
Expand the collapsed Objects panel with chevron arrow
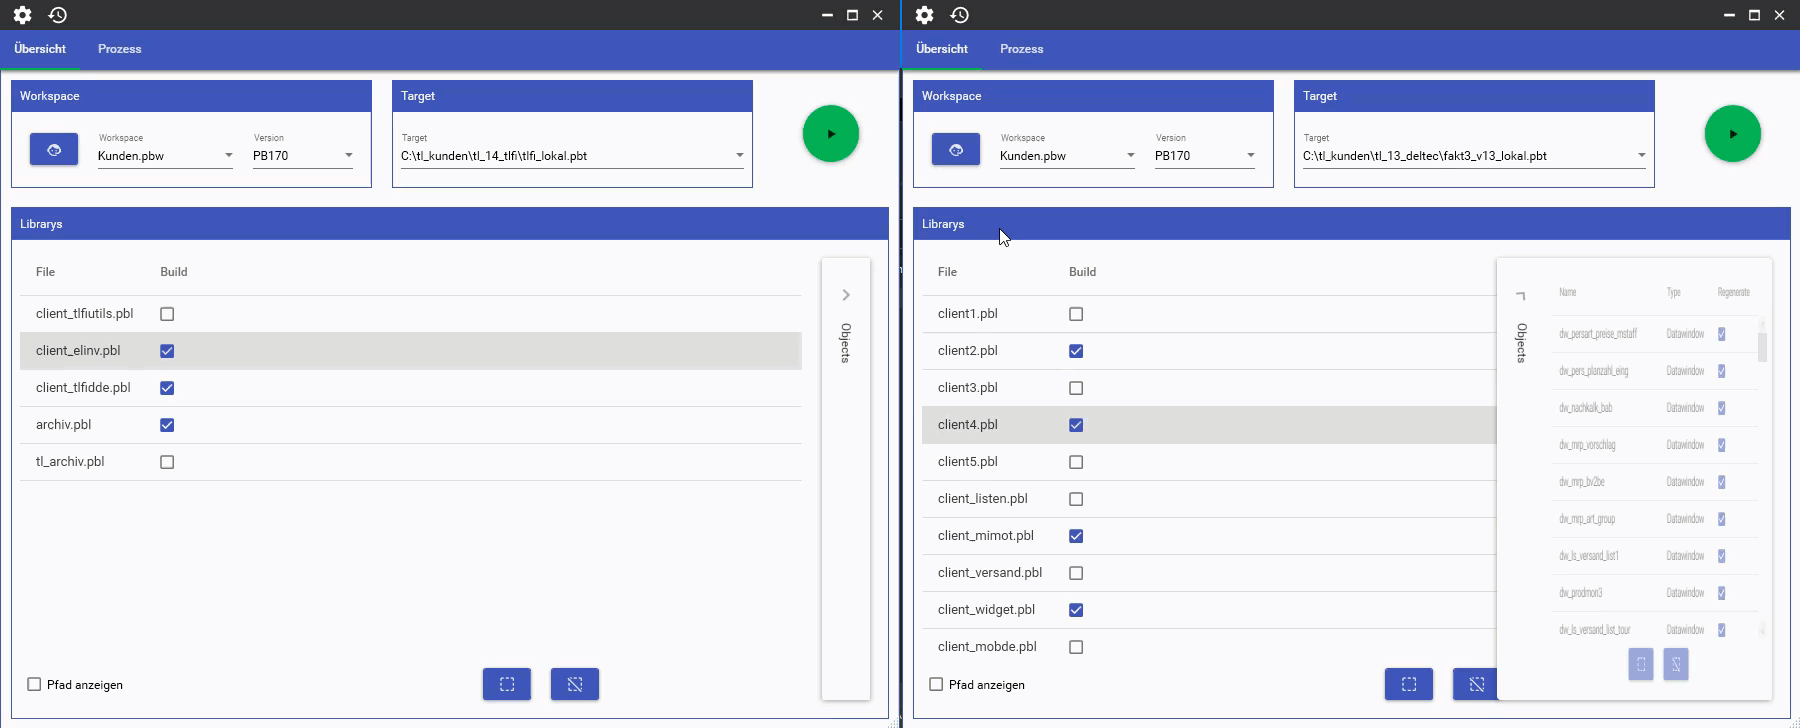click(846, 295)
